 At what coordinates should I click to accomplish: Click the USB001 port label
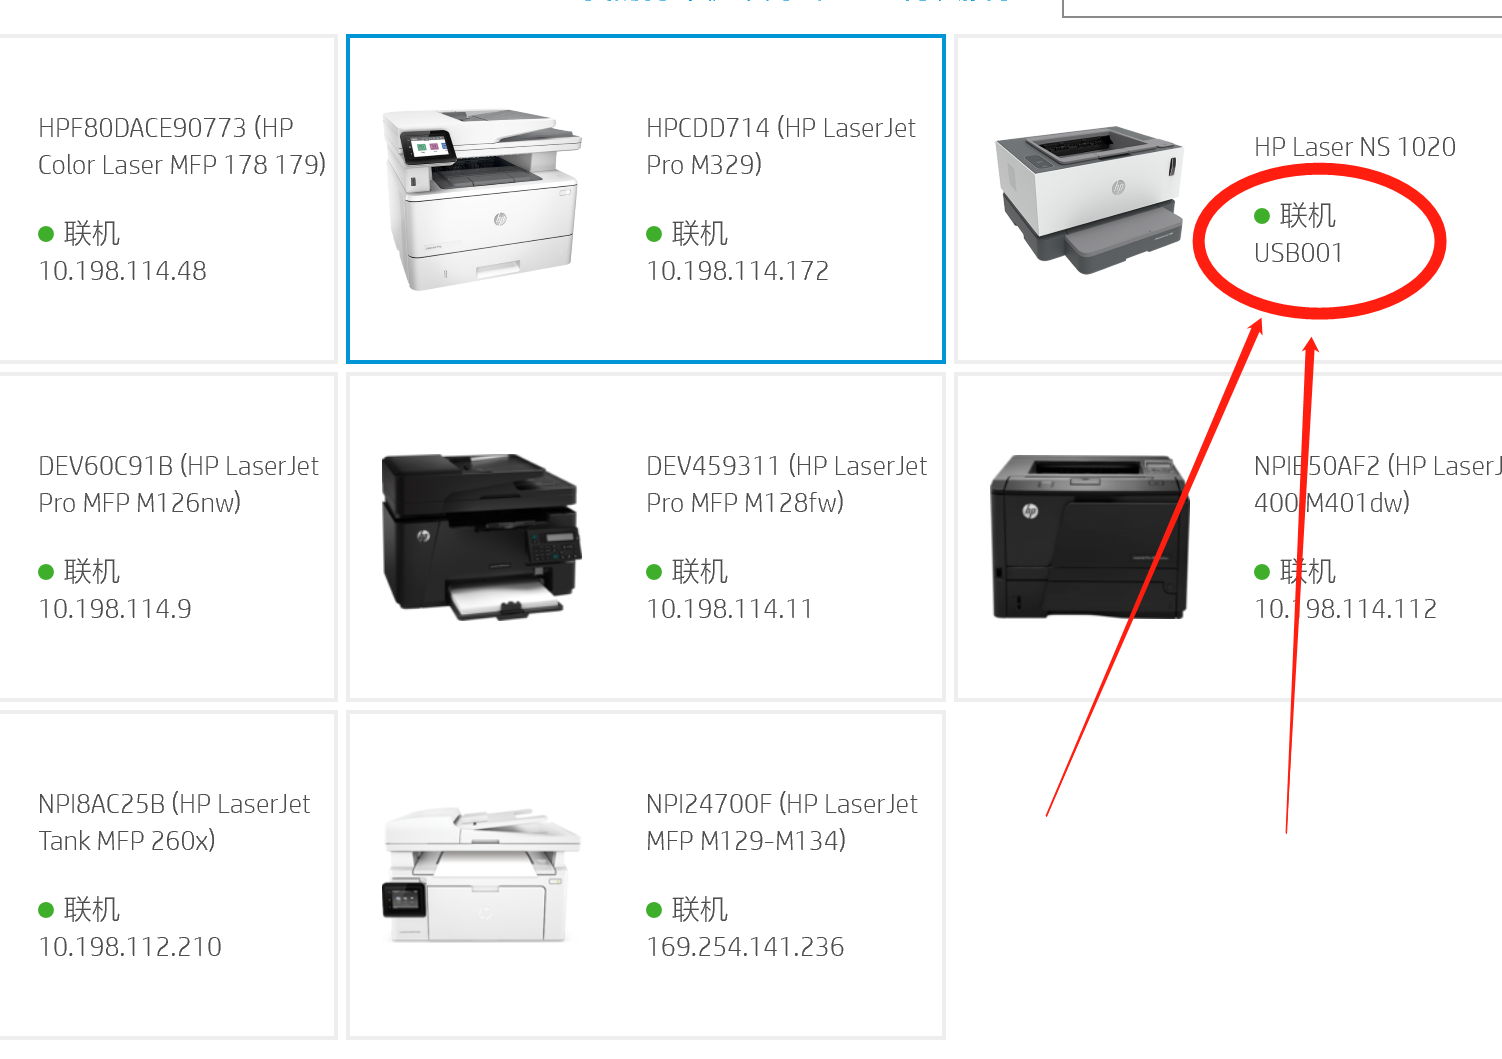[x=1298, y=253]
